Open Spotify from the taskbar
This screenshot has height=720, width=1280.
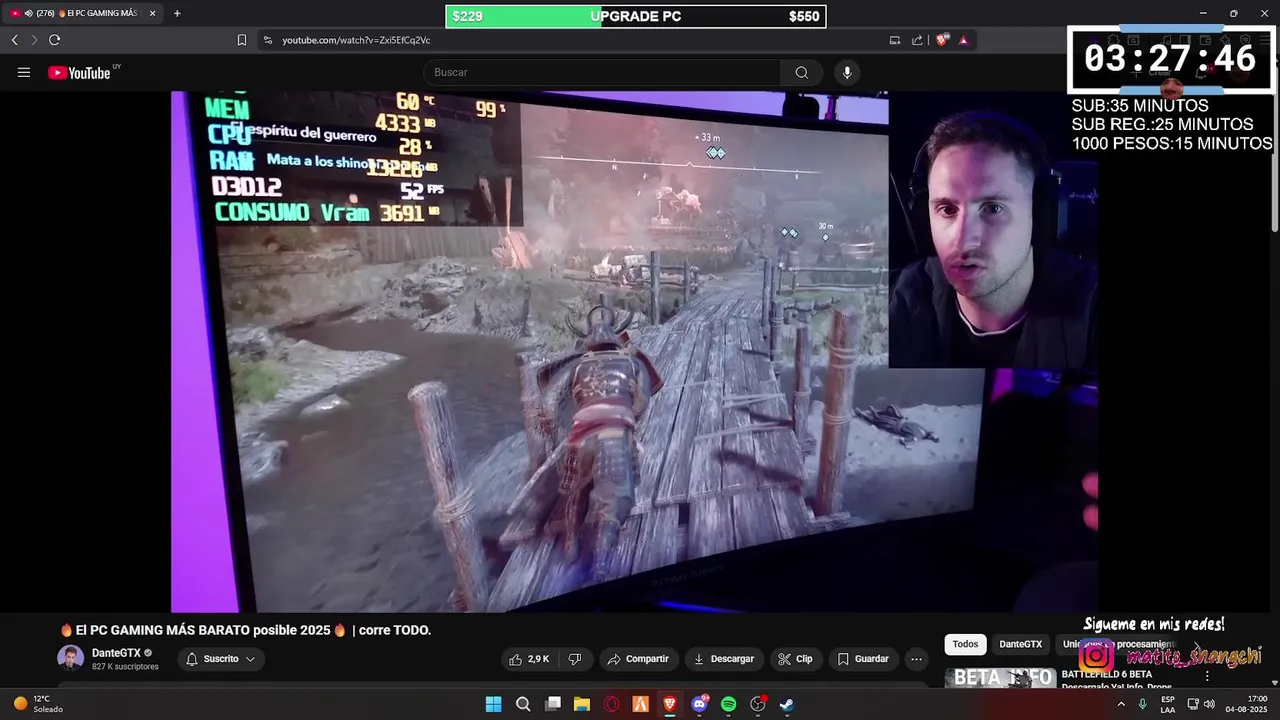pos(729,704)
